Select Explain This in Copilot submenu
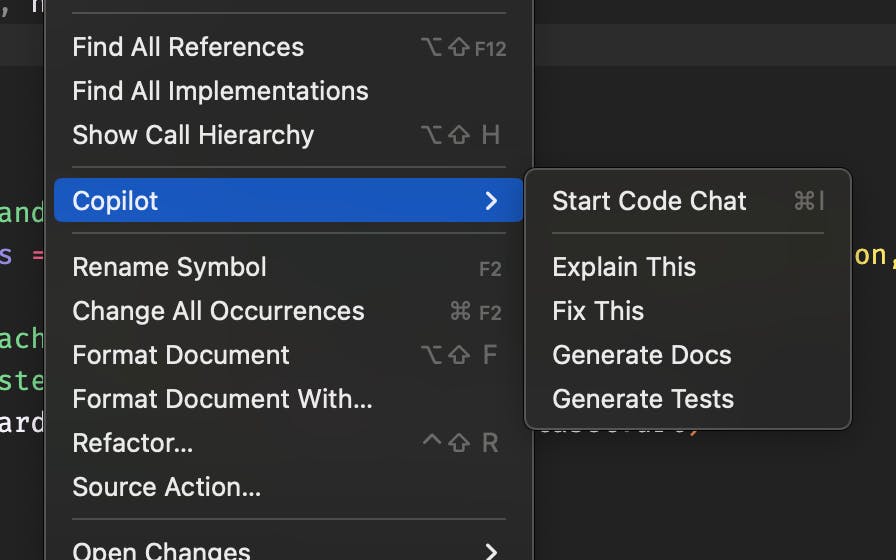Viewport: 896px width, 560px height. 688,267
